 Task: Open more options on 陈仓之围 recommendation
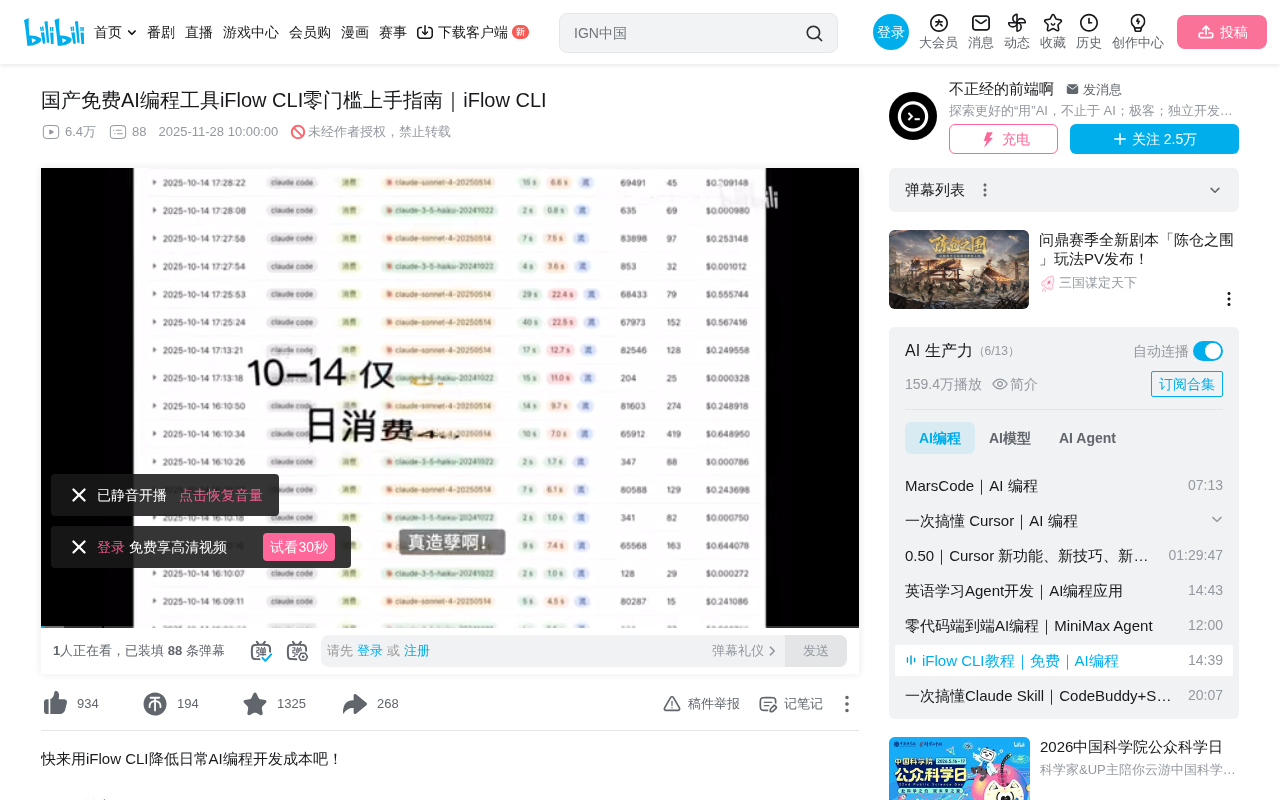pos(1229,299)
